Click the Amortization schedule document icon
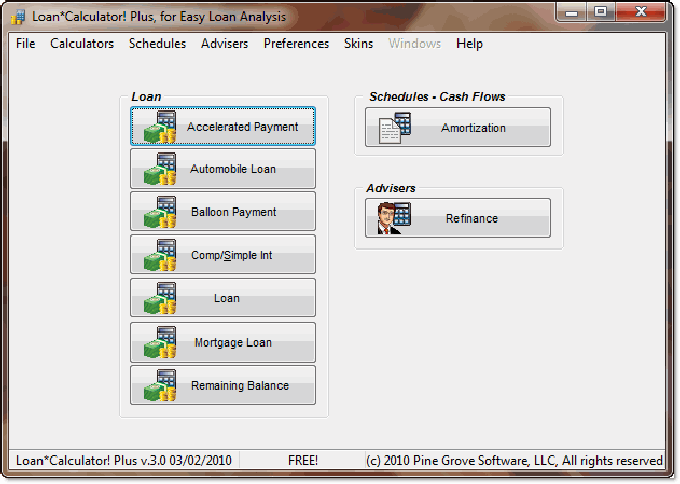680x484 pixels. tap(395, 128)
